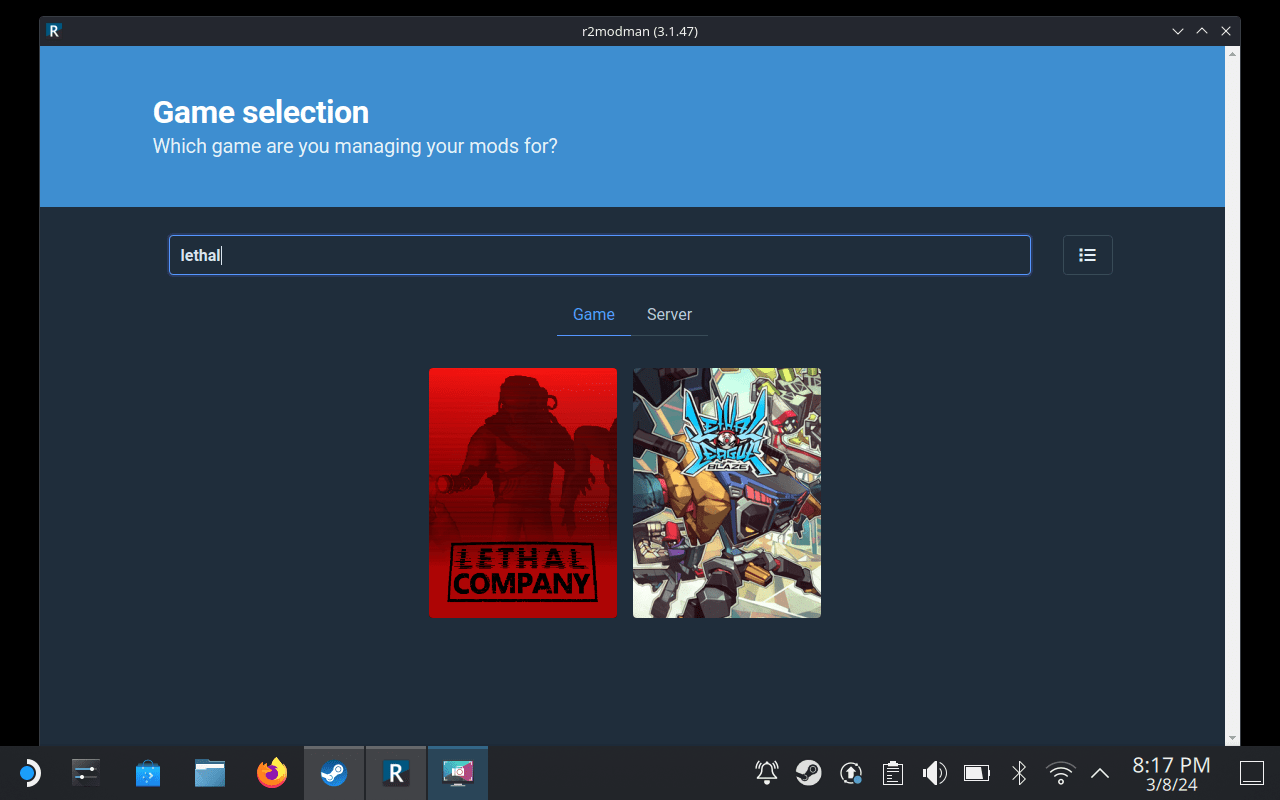Click the scrollbar up arrow
This screenshot has height=800, width=1280.
pos(1232,52)
